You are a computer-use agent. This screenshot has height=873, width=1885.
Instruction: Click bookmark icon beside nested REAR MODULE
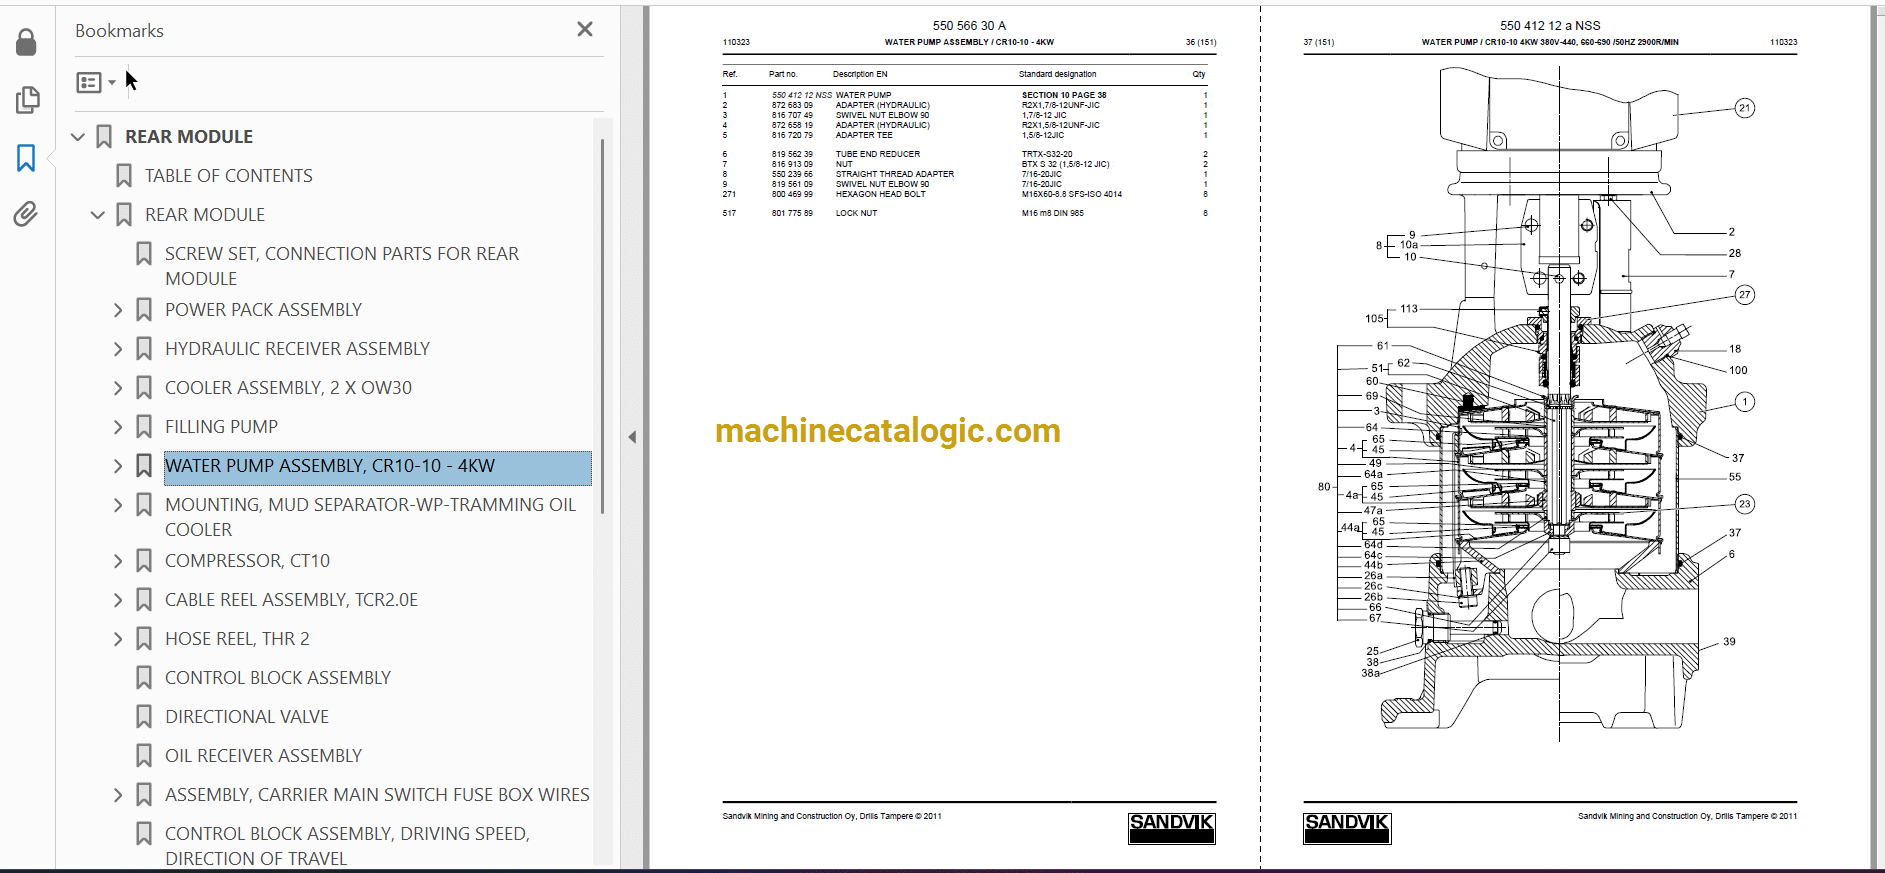click(x=124, y=215)
